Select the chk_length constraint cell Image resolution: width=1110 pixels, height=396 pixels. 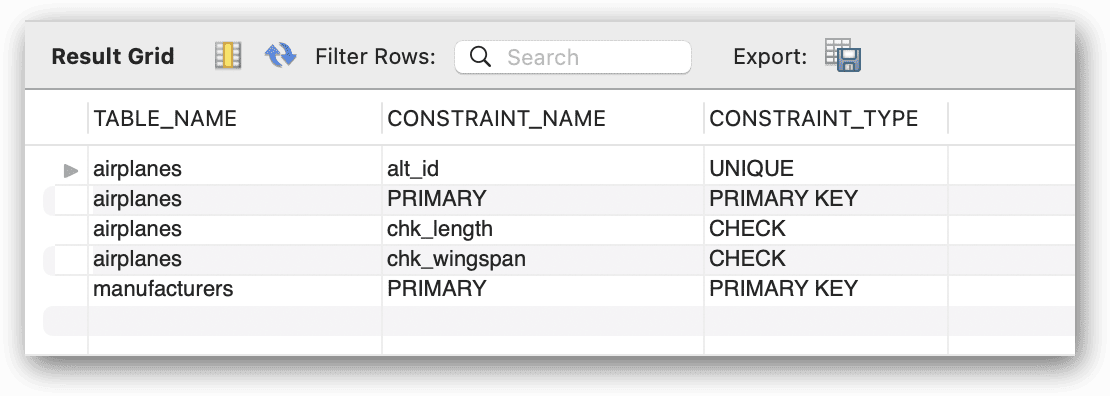click(x=543, y=229)
